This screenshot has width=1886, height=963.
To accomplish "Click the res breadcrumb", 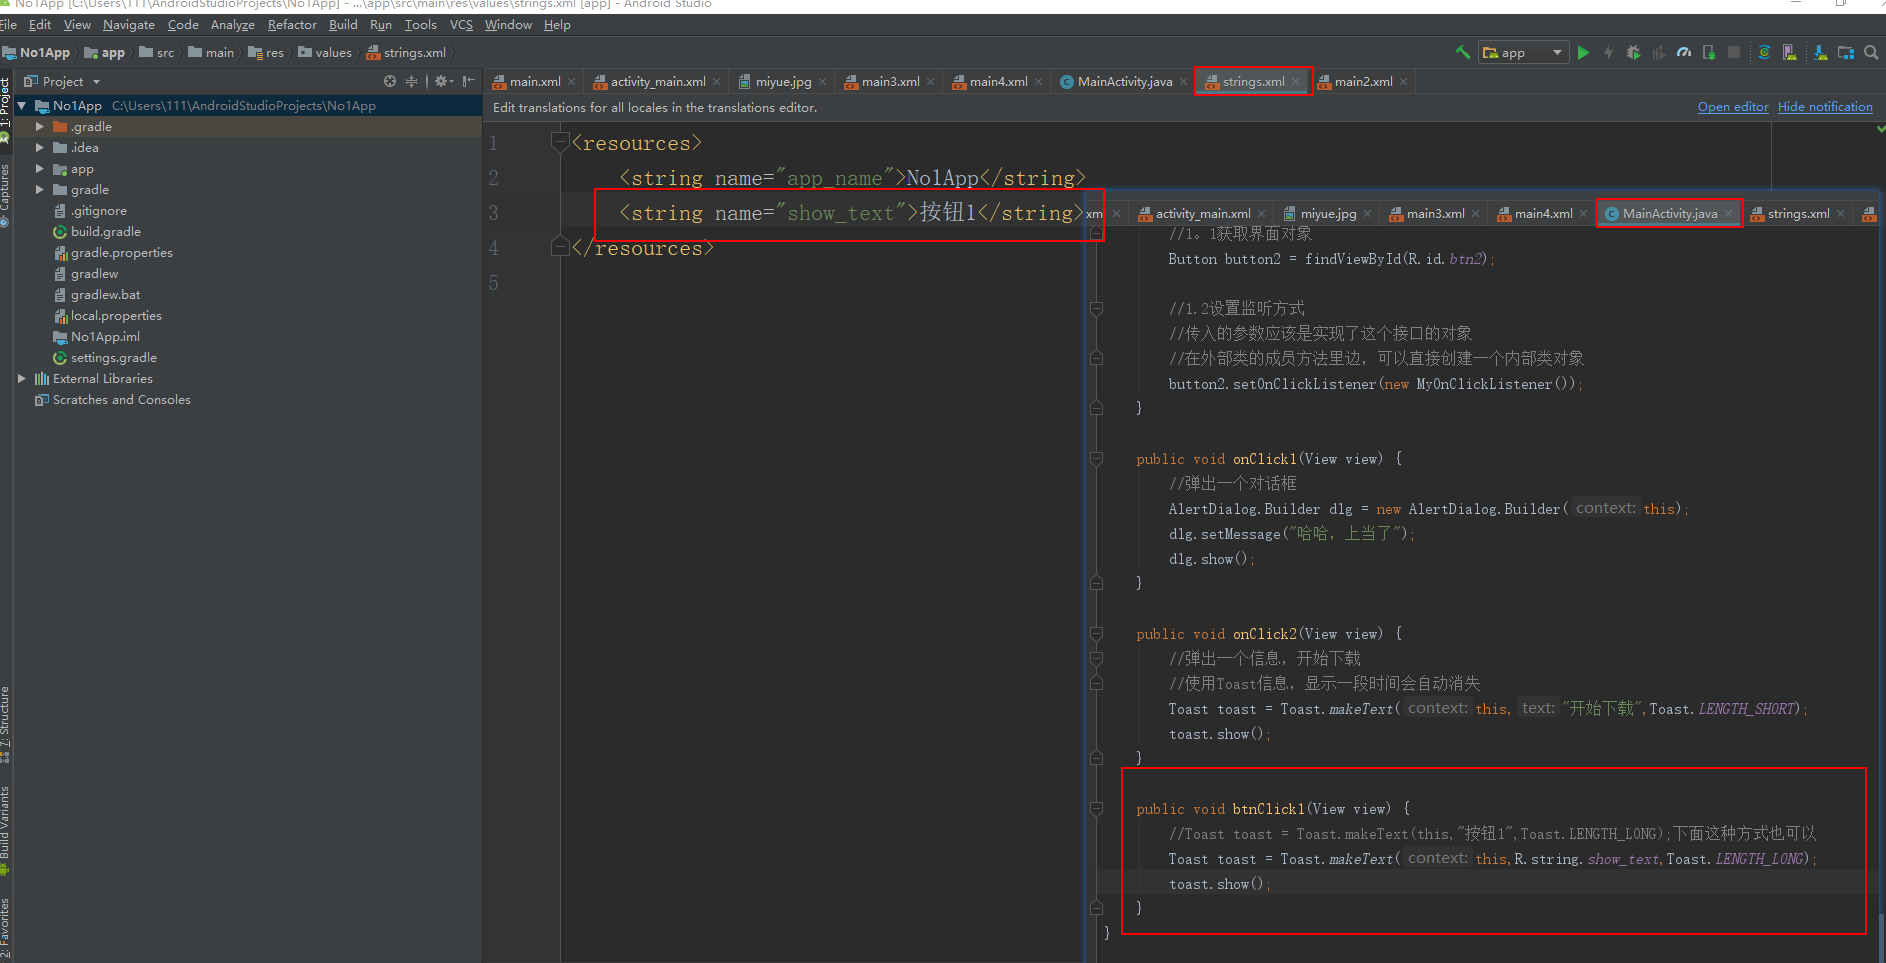I will click(x=266, y=53).
